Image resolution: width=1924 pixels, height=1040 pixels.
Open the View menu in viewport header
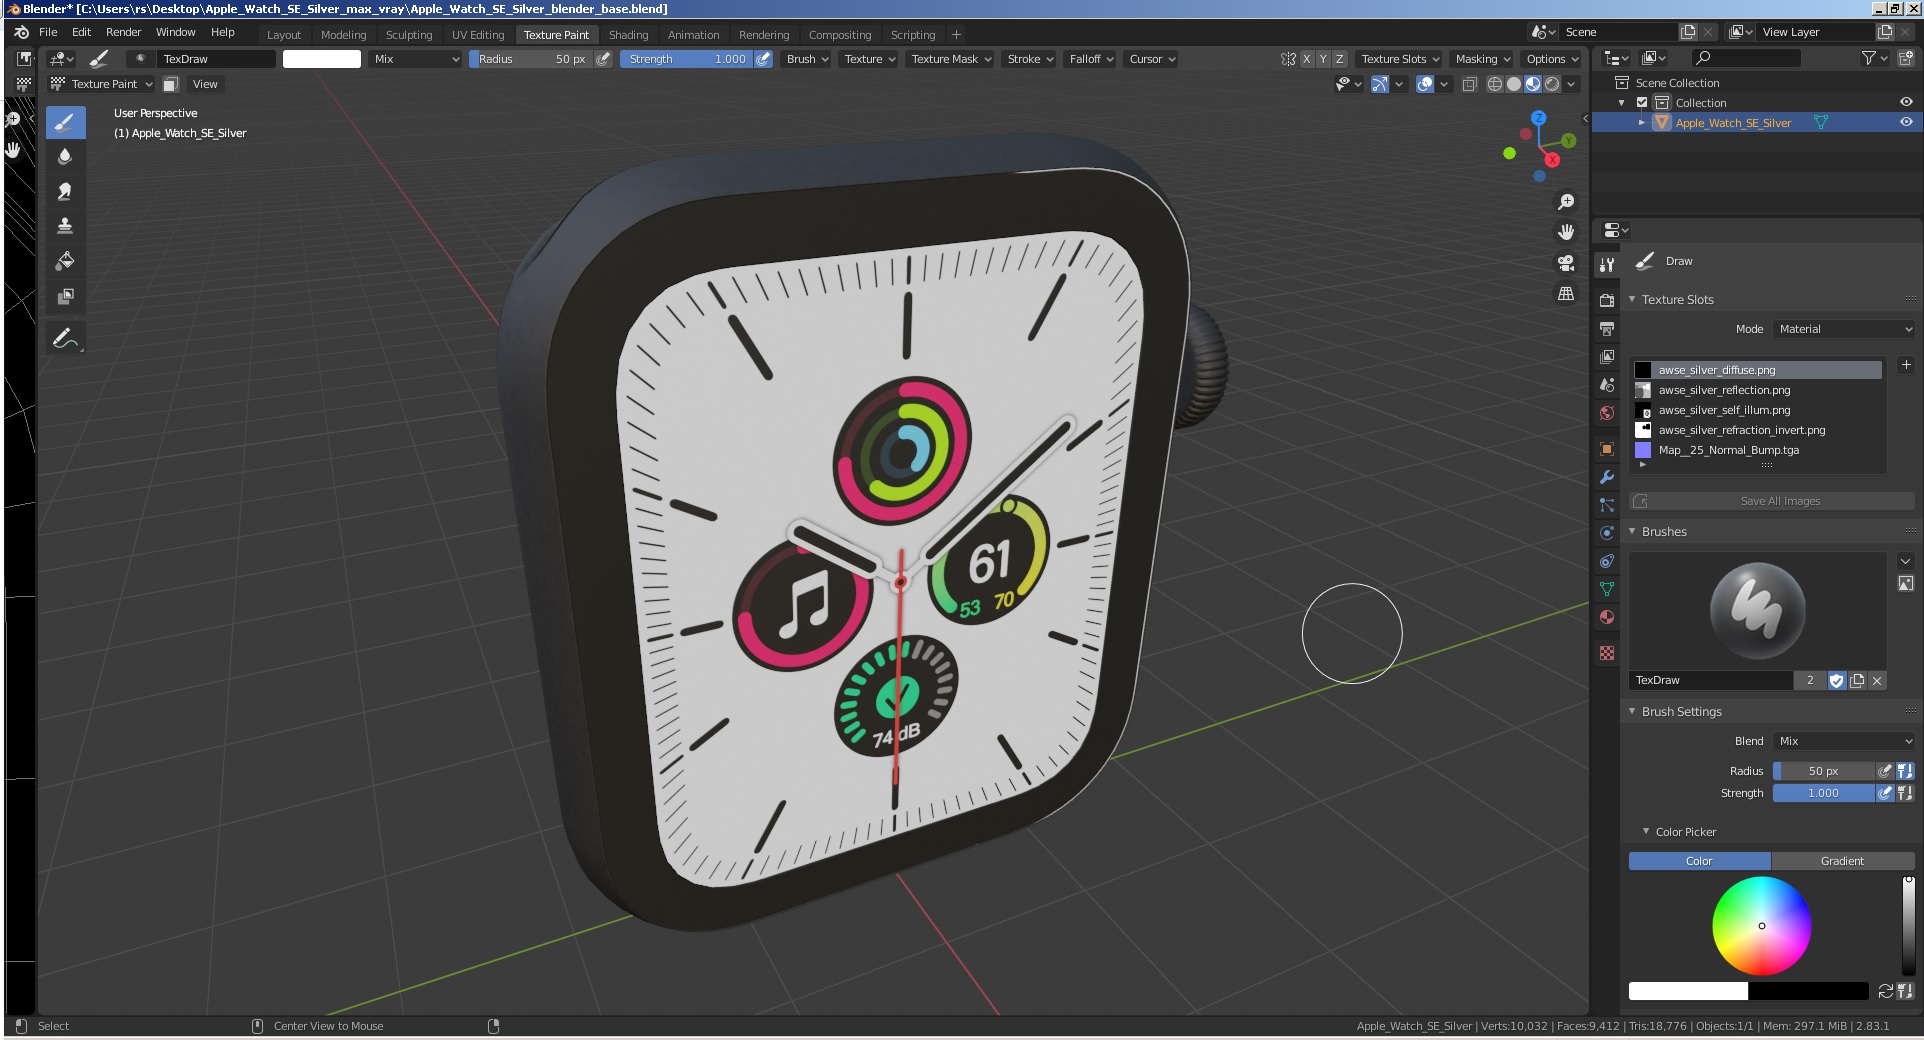click(205, 84)
